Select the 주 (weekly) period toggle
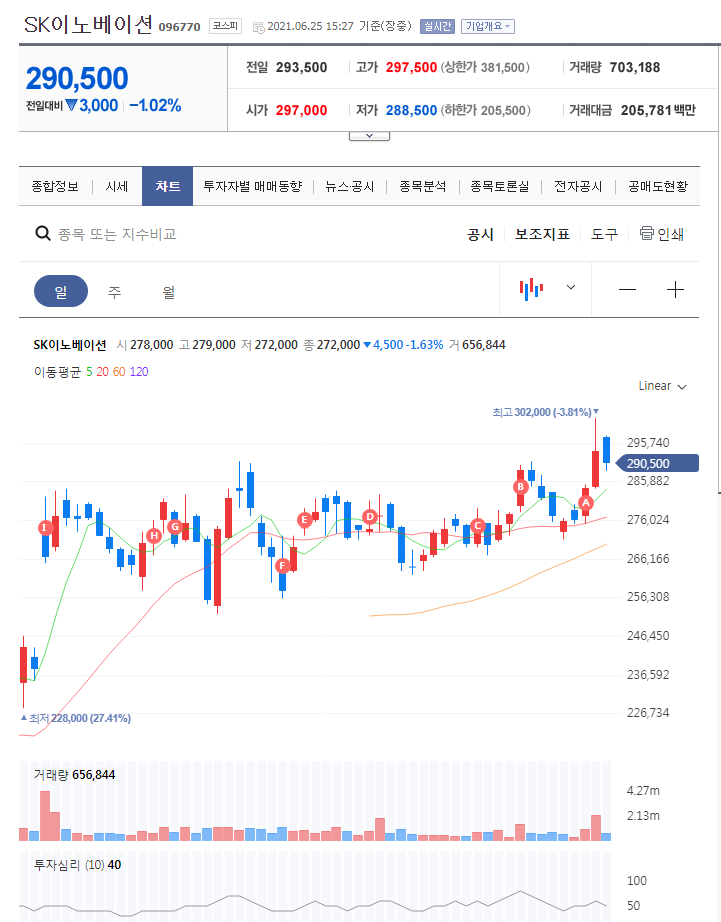This screenshot has height=922, width=721. [x=115, y=291]
